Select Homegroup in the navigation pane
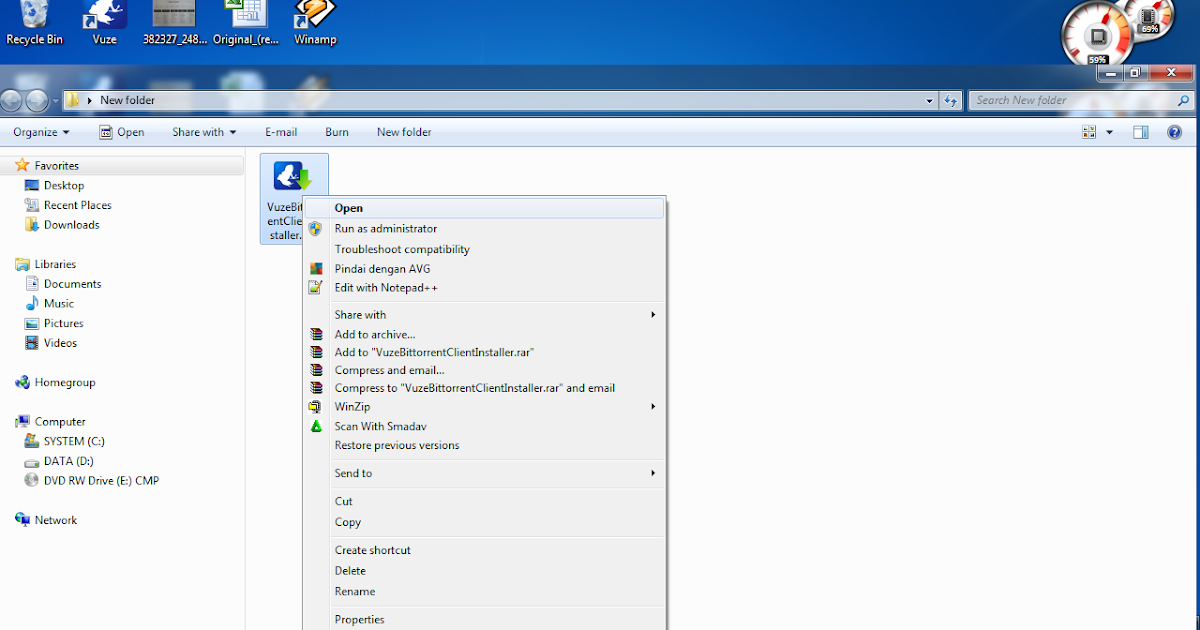1200x630 pixels. 65,382
